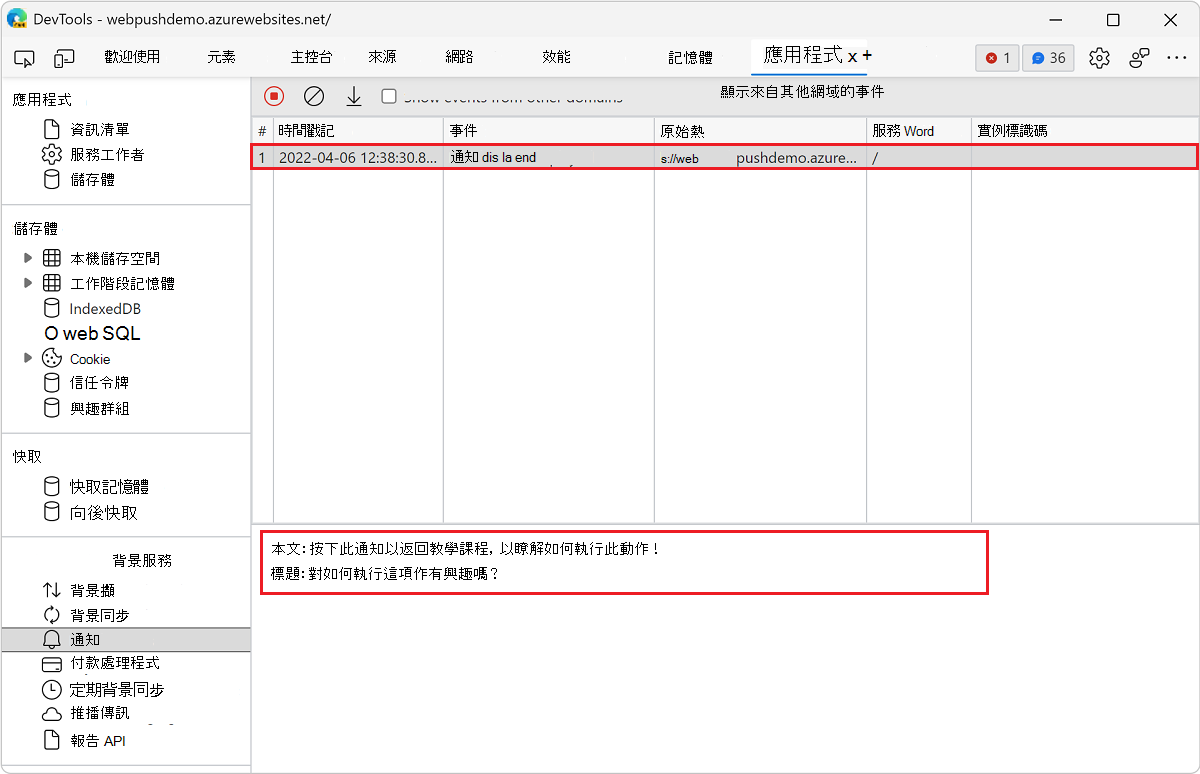This screenshot has height=774, width=1200.
Task: Clear the recorded events list
Action: (x=314, y=96)
